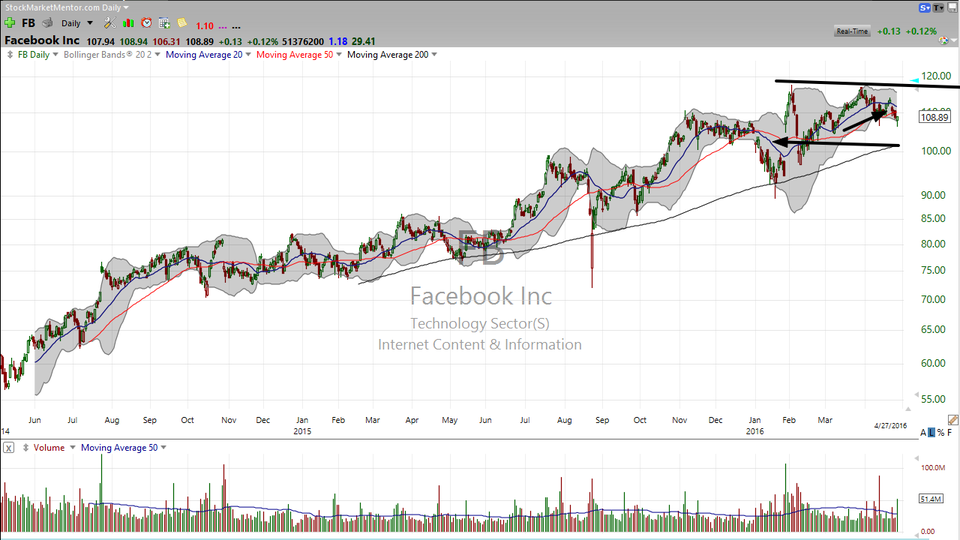Click the pencil drawing tool icon
The width and height of the screenshot is (960, 540).
tap(953, 420)
